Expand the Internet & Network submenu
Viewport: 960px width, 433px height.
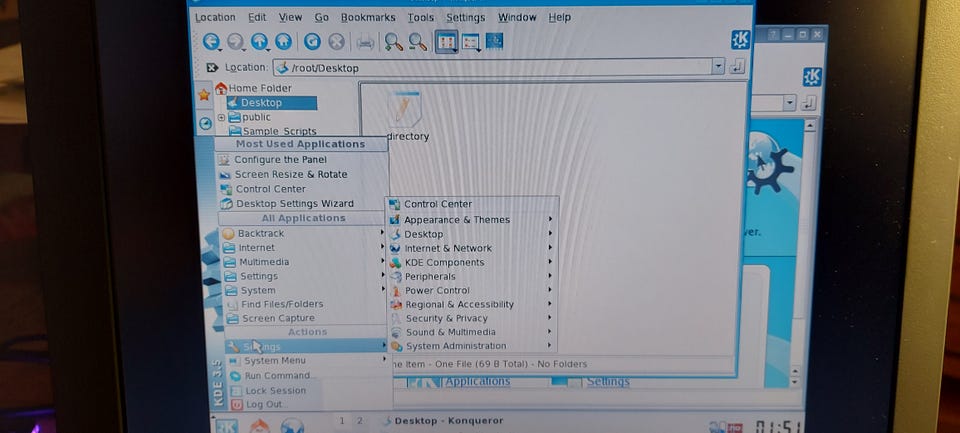(x=471, y=248)
